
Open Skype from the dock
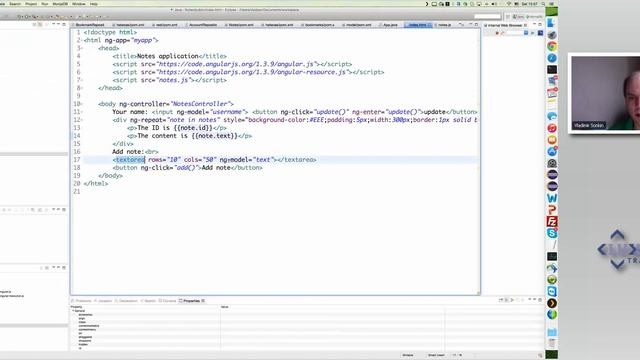(x=552, y=233)
